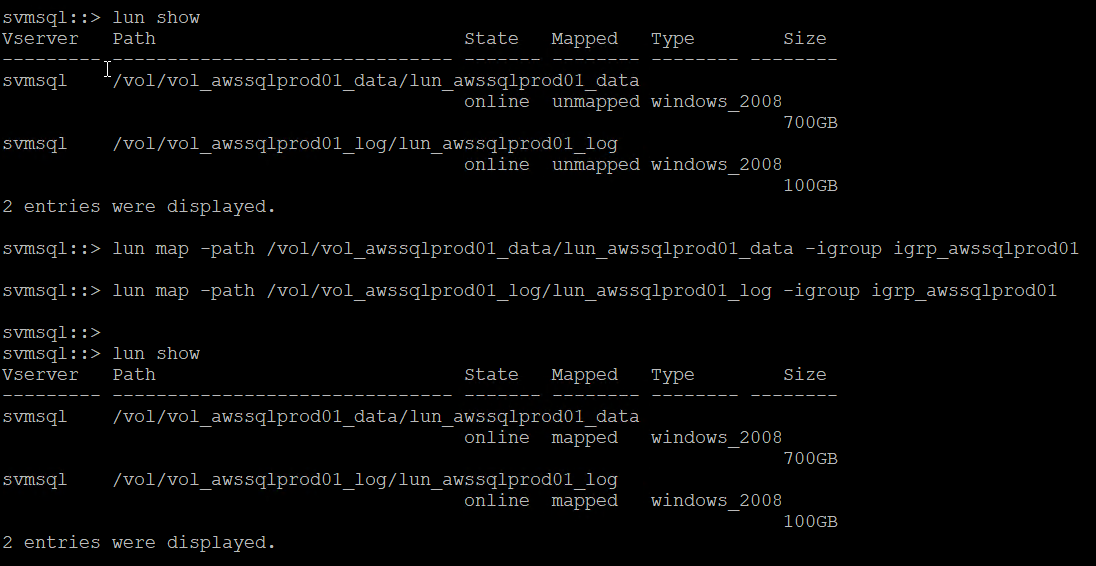The width and height of the screenshot is (1096, 566).
Task: Click the State header in first lun show output
Action: click(491, 39)
